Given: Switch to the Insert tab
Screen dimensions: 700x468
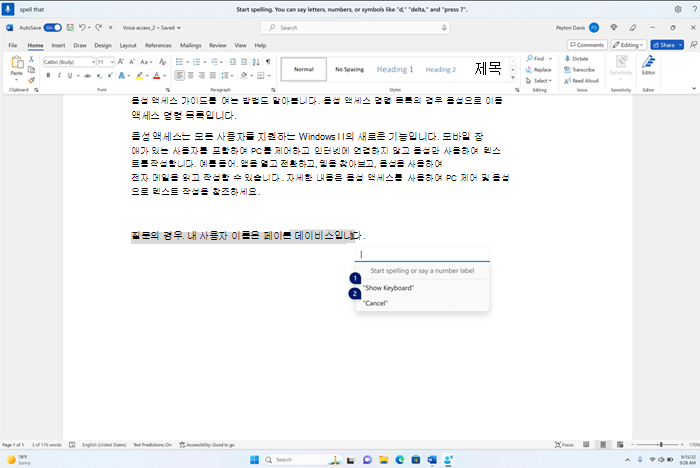Looking at the screenshot, I should (58, 46).
